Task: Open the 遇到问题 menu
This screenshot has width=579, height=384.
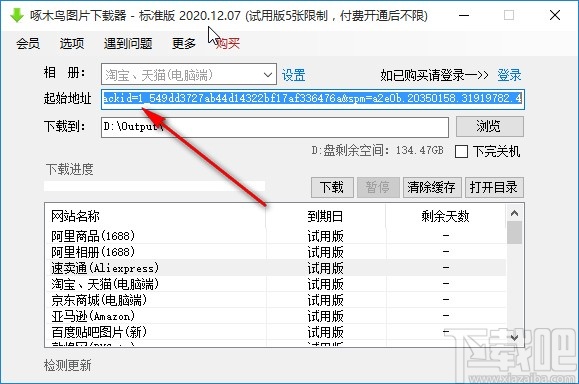Action: click(128, 44)
